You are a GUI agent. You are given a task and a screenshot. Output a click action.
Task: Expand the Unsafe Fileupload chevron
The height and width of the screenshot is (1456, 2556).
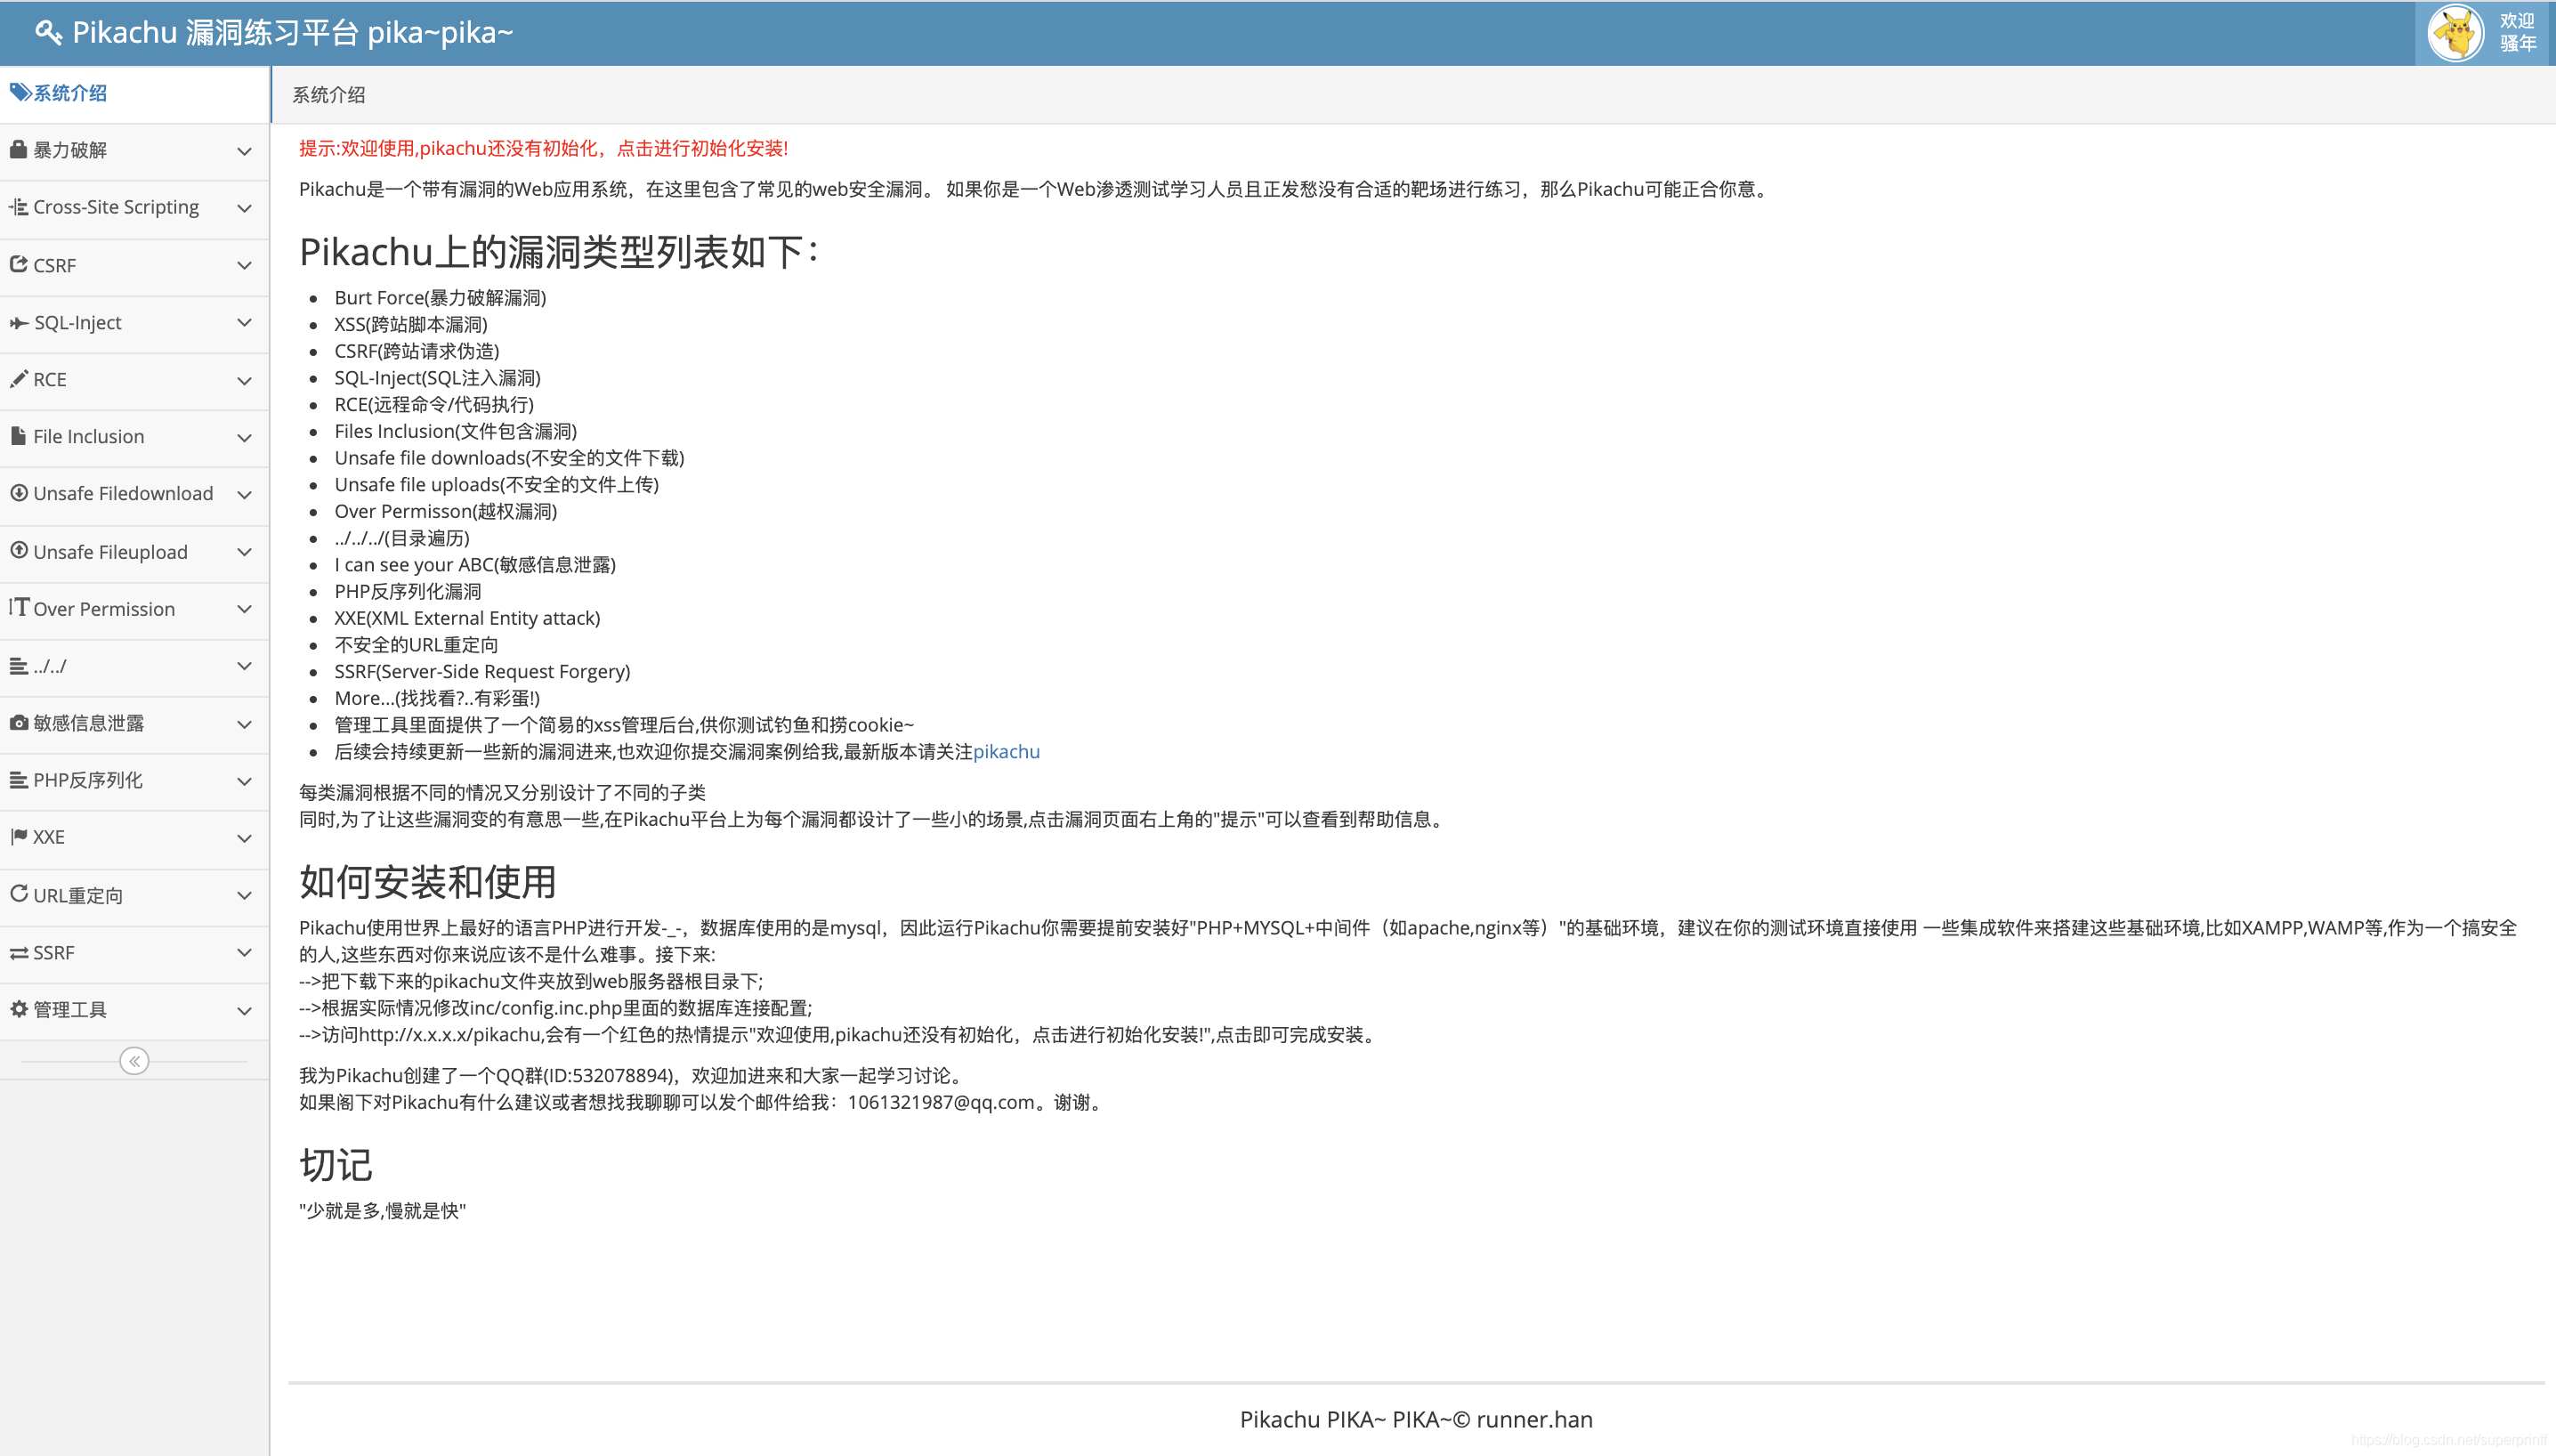pos(244,552)
